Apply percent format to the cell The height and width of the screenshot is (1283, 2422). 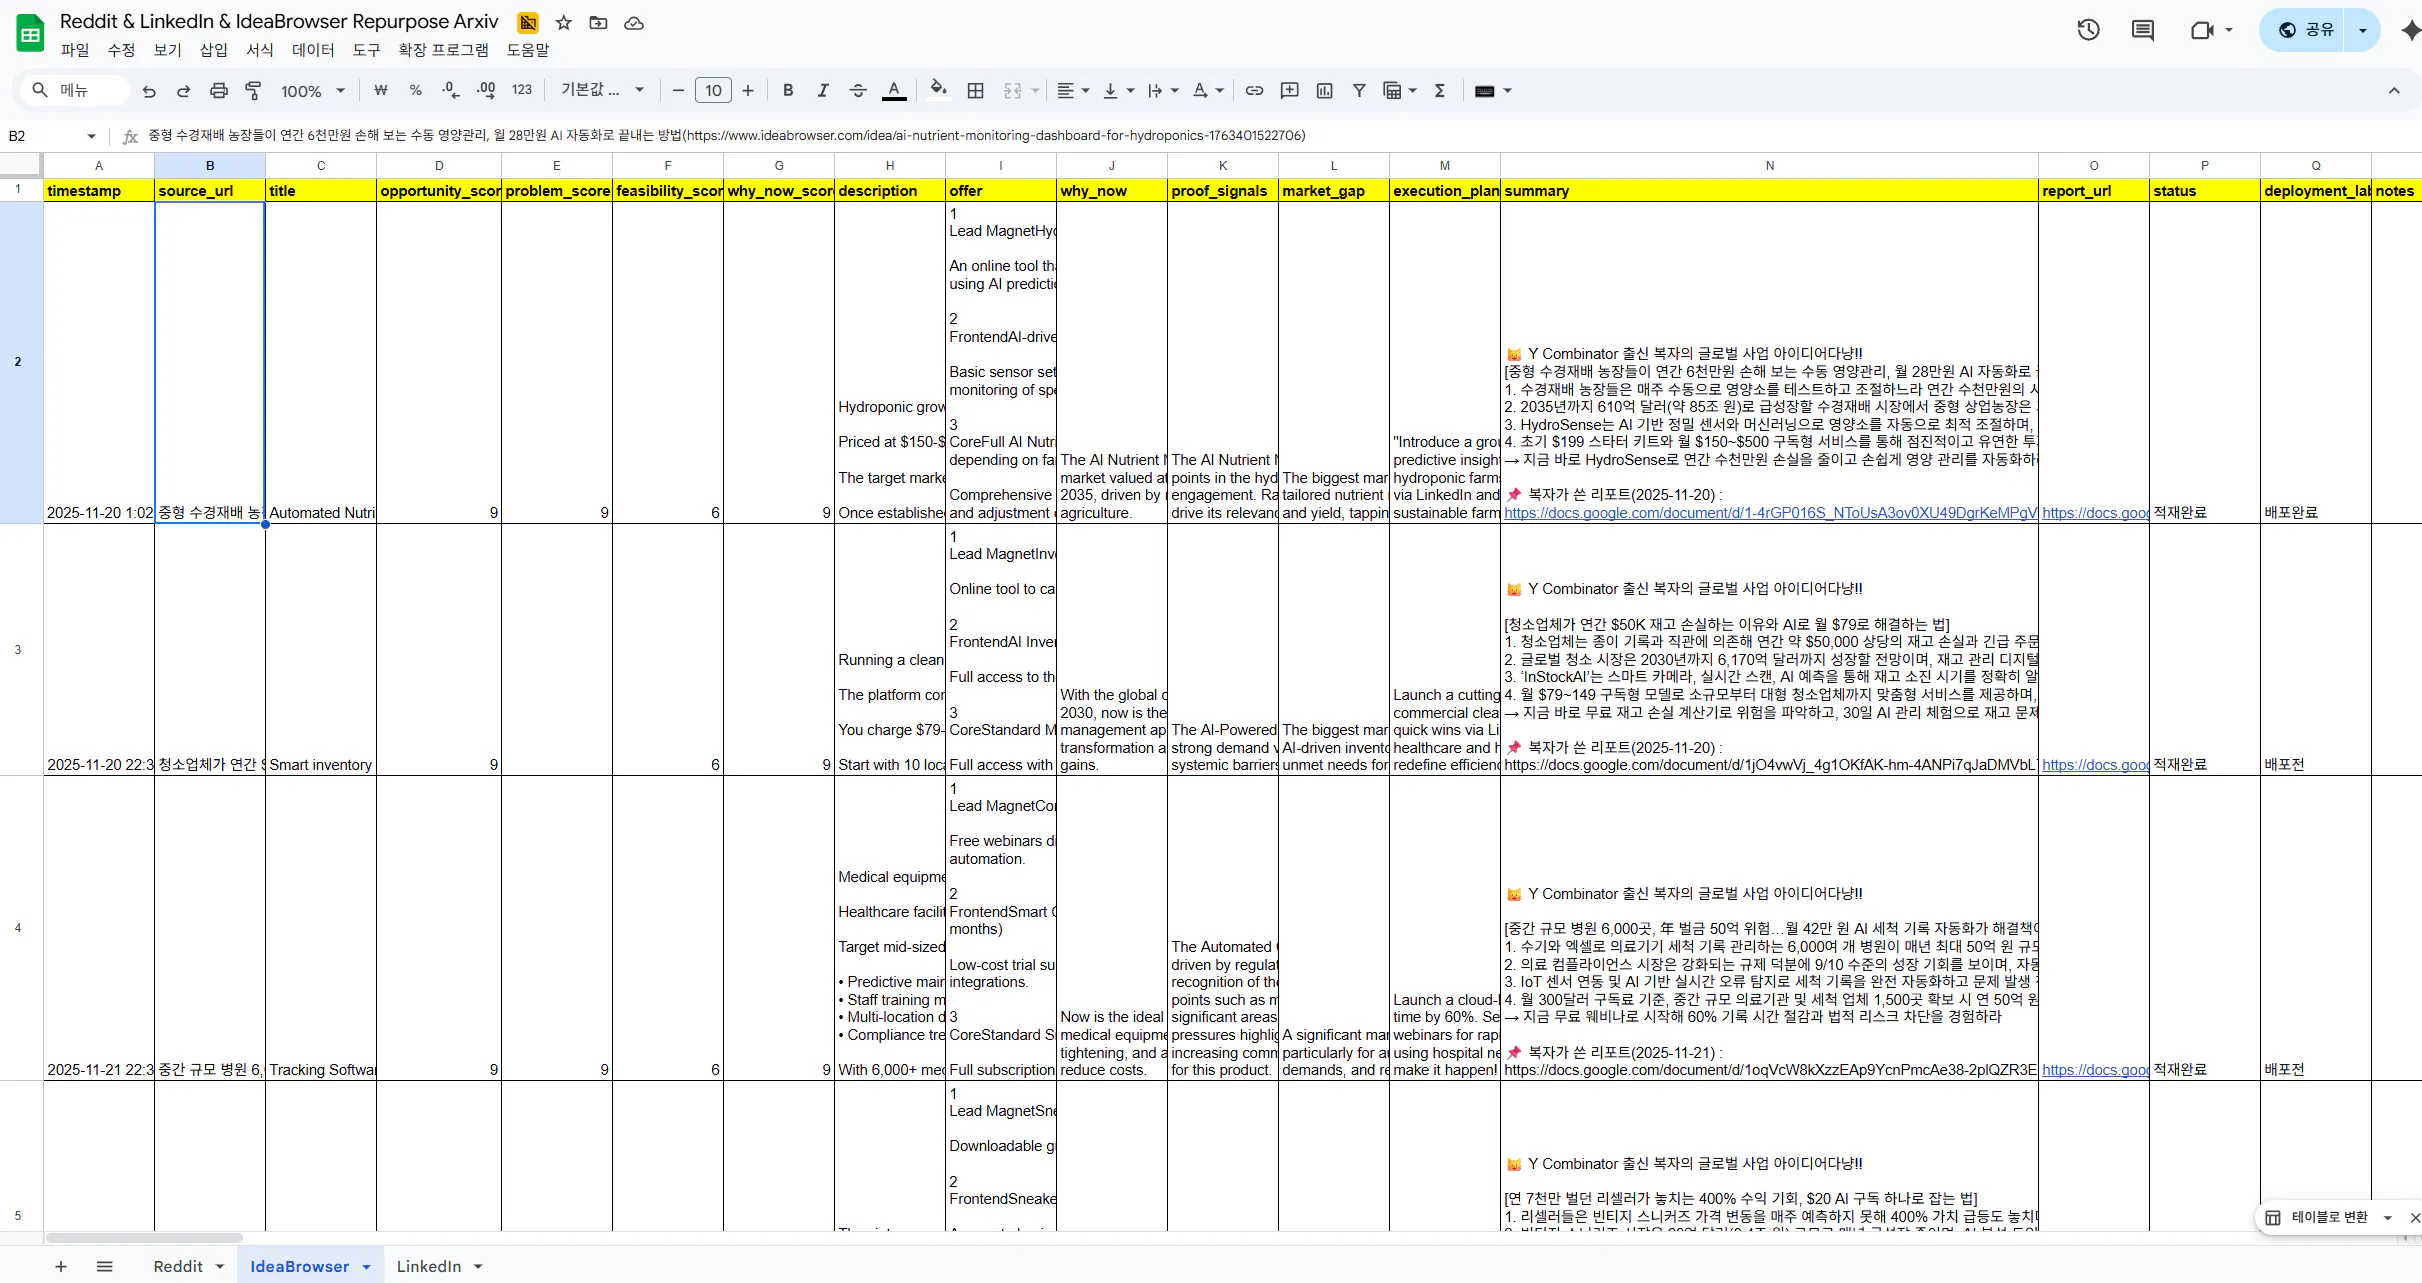415,91
